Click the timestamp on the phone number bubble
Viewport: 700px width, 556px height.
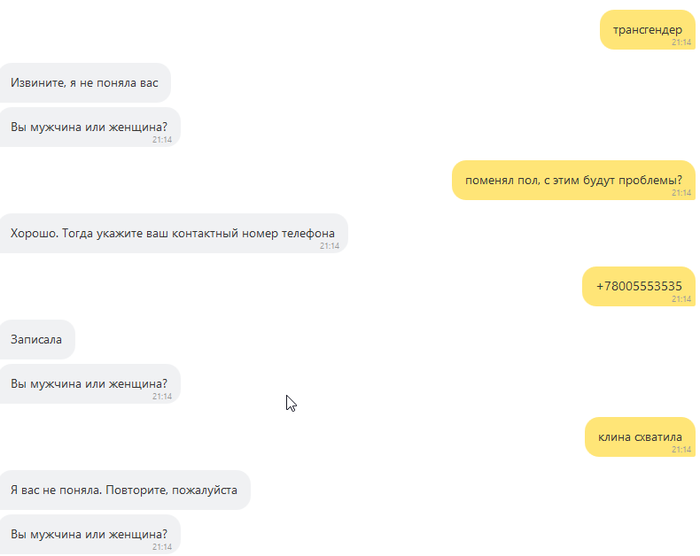681,299
